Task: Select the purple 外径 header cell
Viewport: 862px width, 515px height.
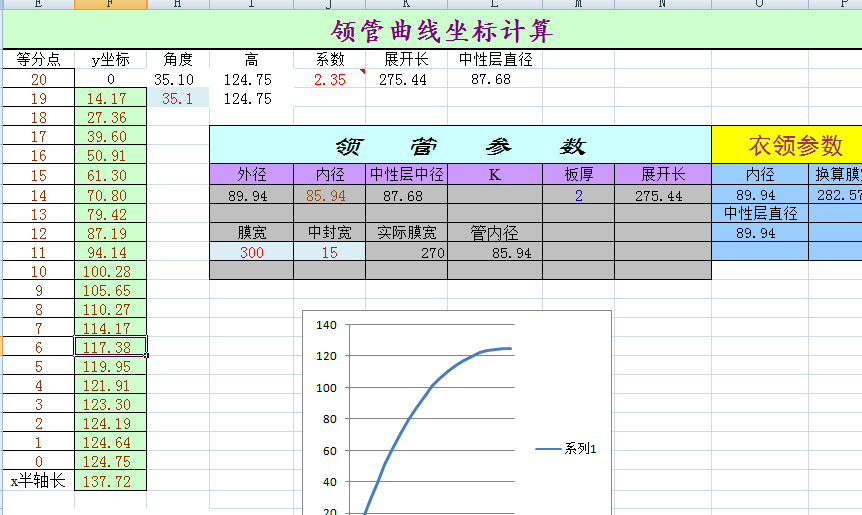Action: click(252, 174)
